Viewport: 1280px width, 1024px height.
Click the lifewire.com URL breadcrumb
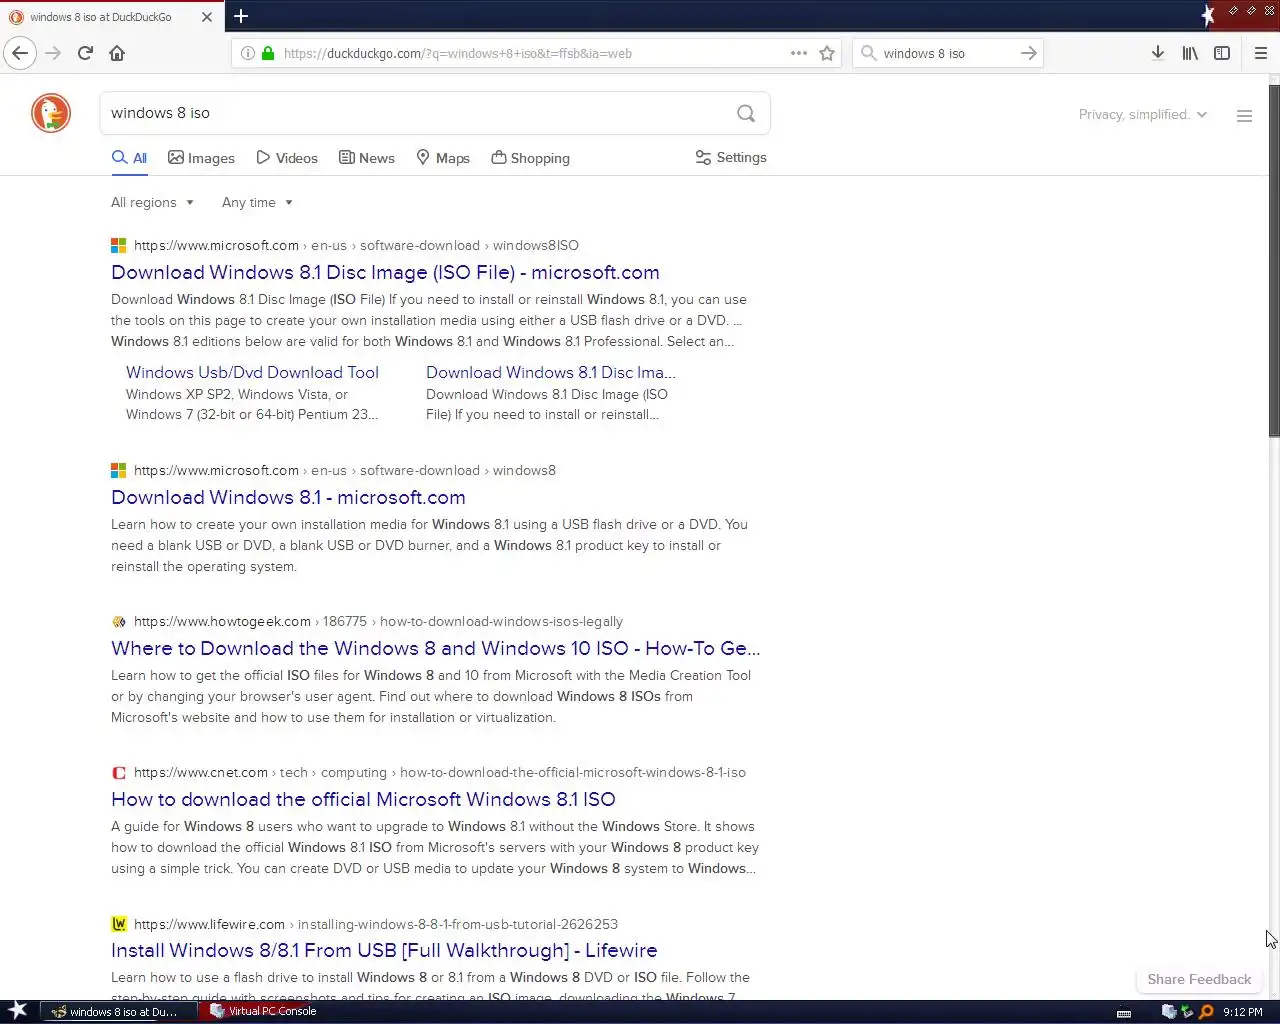click(x=376, y=924)
